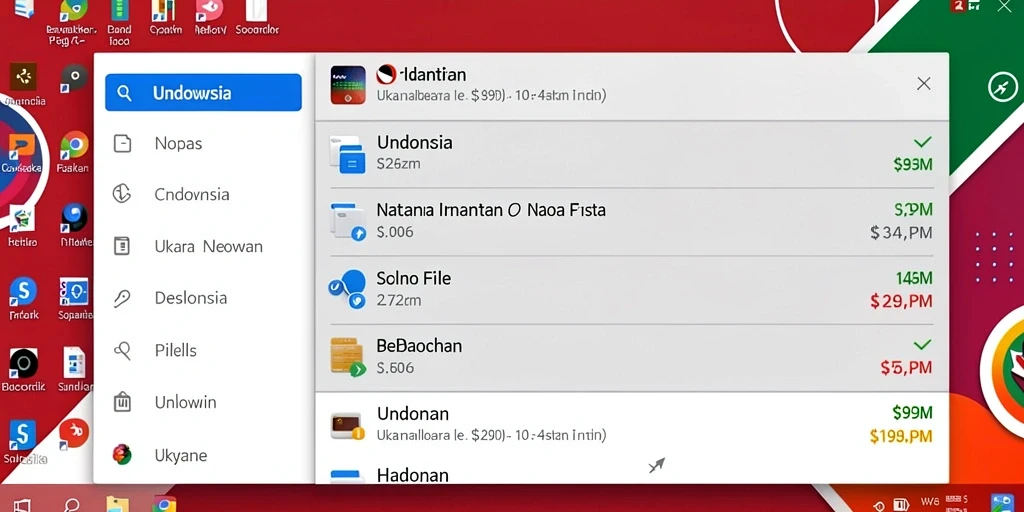1024x512 pixels.
Task: Click the Unlowin trash bin icon
Action: point(122,402)
